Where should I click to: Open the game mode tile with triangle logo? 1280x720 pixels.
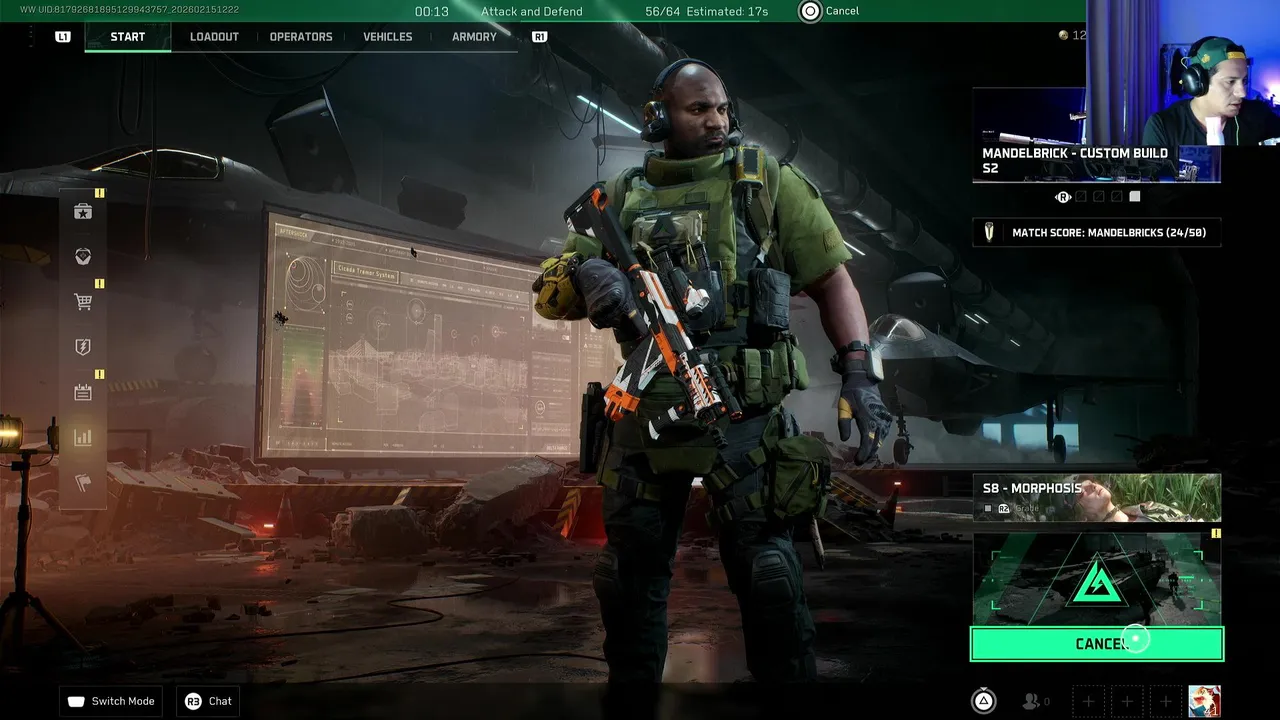1097,579
